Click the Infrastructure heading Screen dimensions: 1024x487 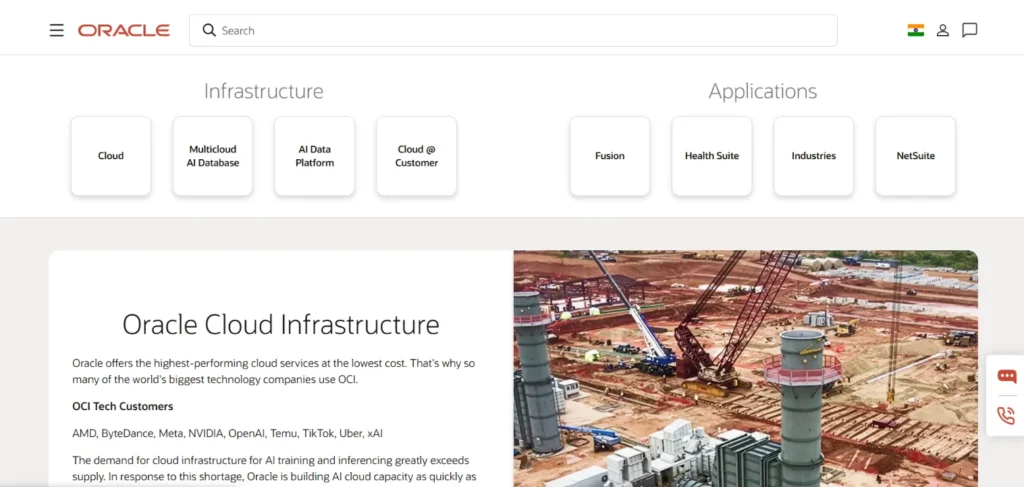pos(264,91)
